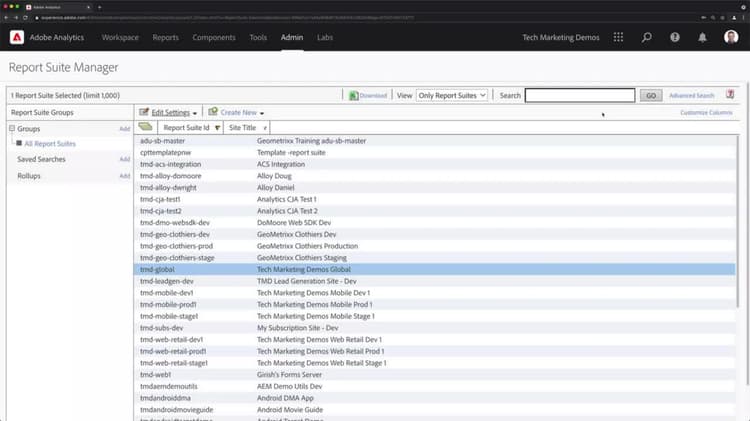
Task: Open the help question mark icon
Action: click(674, 37)
